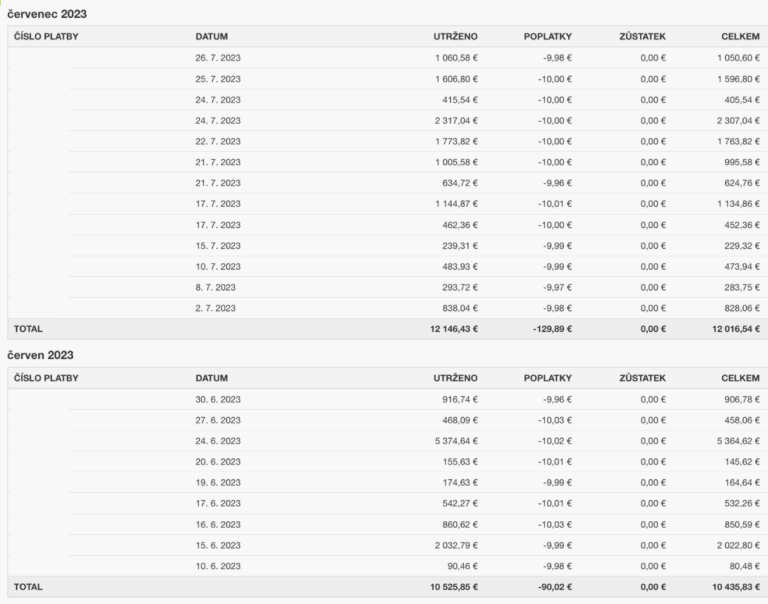The width and height of the screenshot is (768, 604).
Task: Click the 2 022,80 € total amount
Action: 738,545
